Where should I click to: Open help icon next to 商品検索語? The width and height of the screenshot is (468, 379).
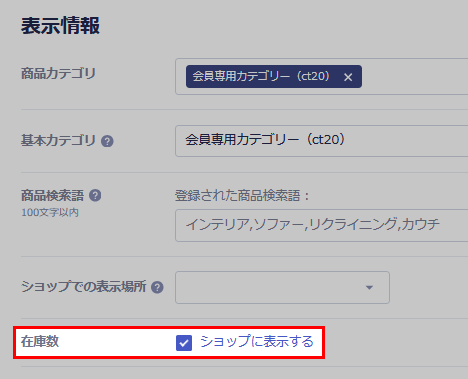pyautogui.click(x=95, y=195)
